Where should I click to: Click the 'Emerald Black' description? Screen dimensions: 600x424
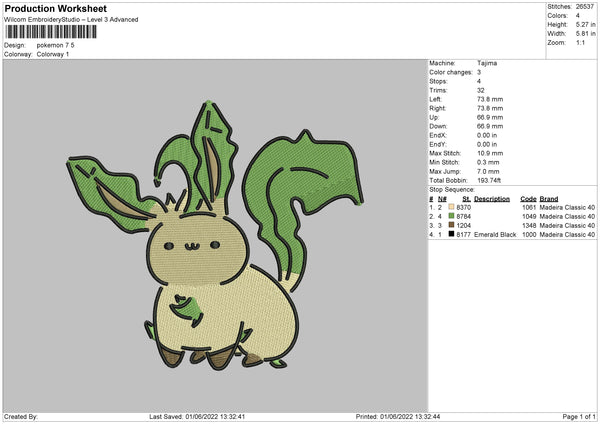[495, 234]
